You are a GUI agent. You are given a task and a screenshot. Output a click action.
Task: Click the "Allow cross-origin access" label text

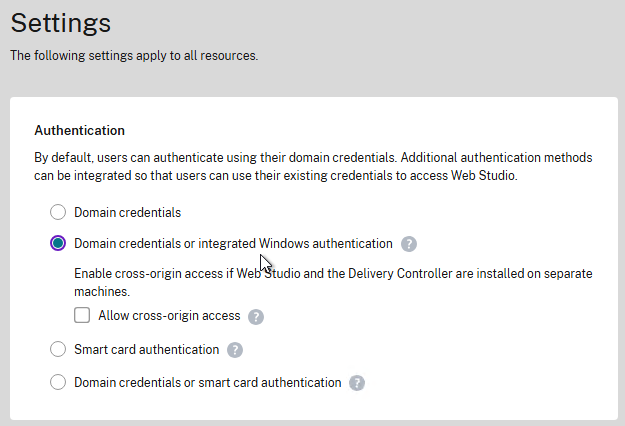point(169,316)
